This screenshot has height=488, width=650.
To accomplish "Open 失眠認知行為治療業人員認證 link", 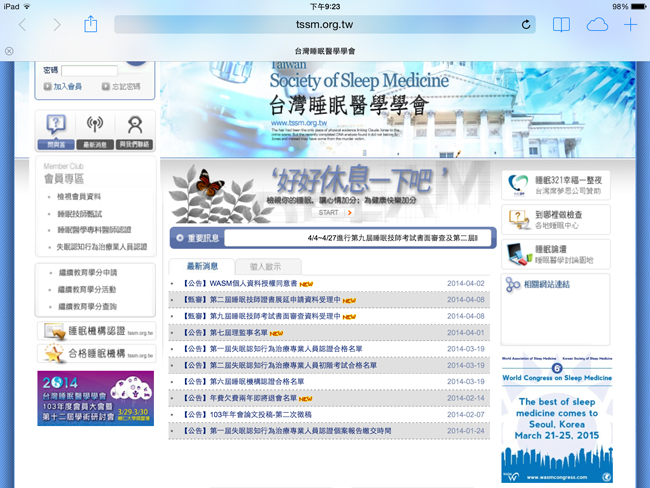I will [x=102, y=247].
